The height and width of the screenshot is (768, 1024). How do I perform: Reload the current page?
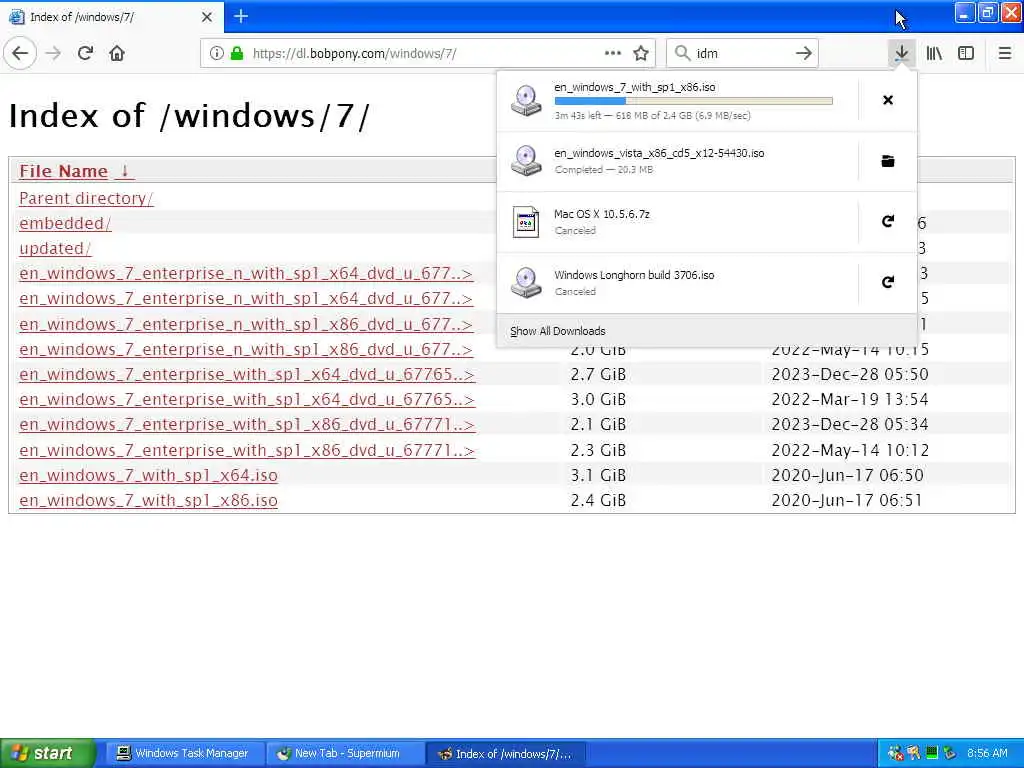click(85, 54)
